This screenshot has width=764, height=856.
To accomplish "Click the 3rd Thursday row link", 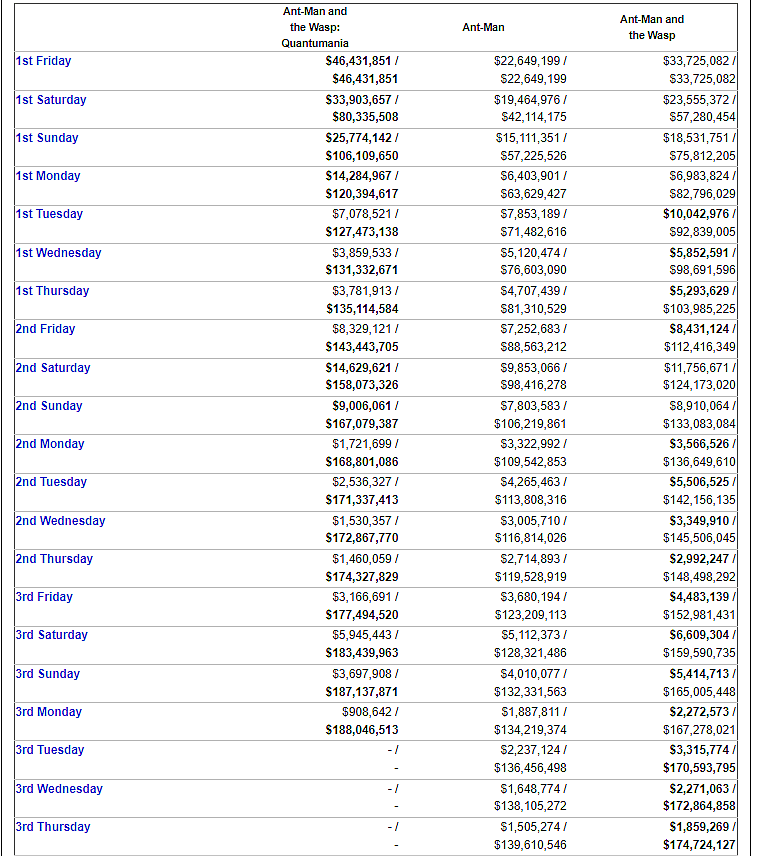I will 53,827.
